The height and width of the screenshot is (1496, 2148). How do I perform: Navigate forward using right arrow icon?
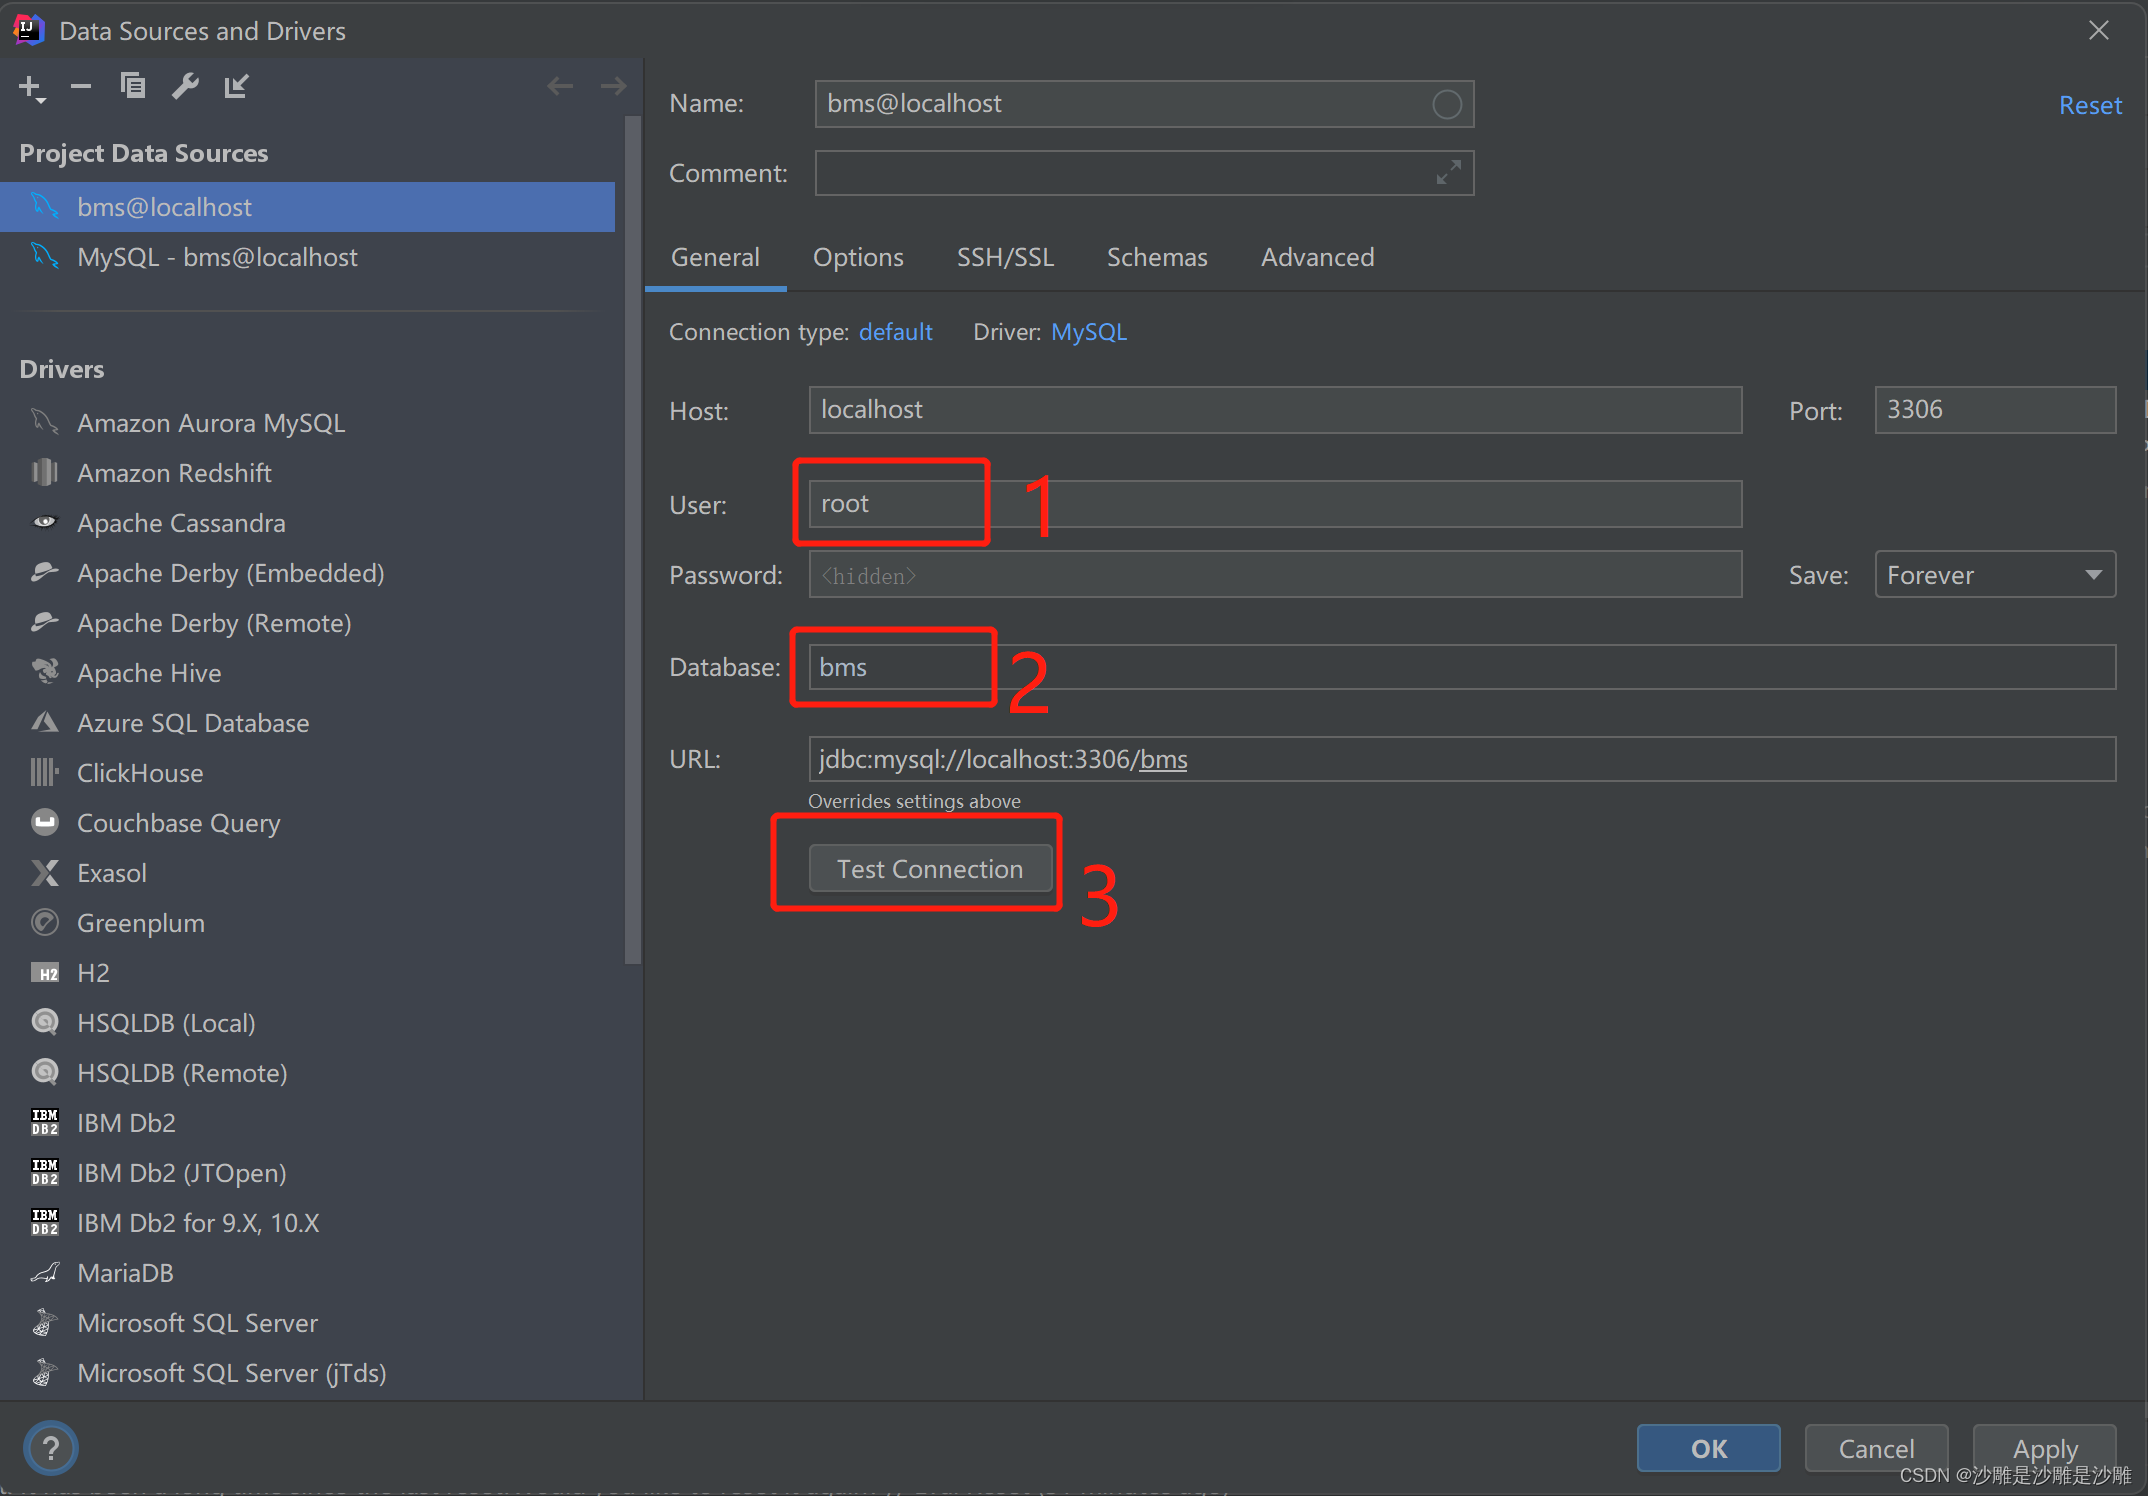pyautogui.click(x=614, y=85)
